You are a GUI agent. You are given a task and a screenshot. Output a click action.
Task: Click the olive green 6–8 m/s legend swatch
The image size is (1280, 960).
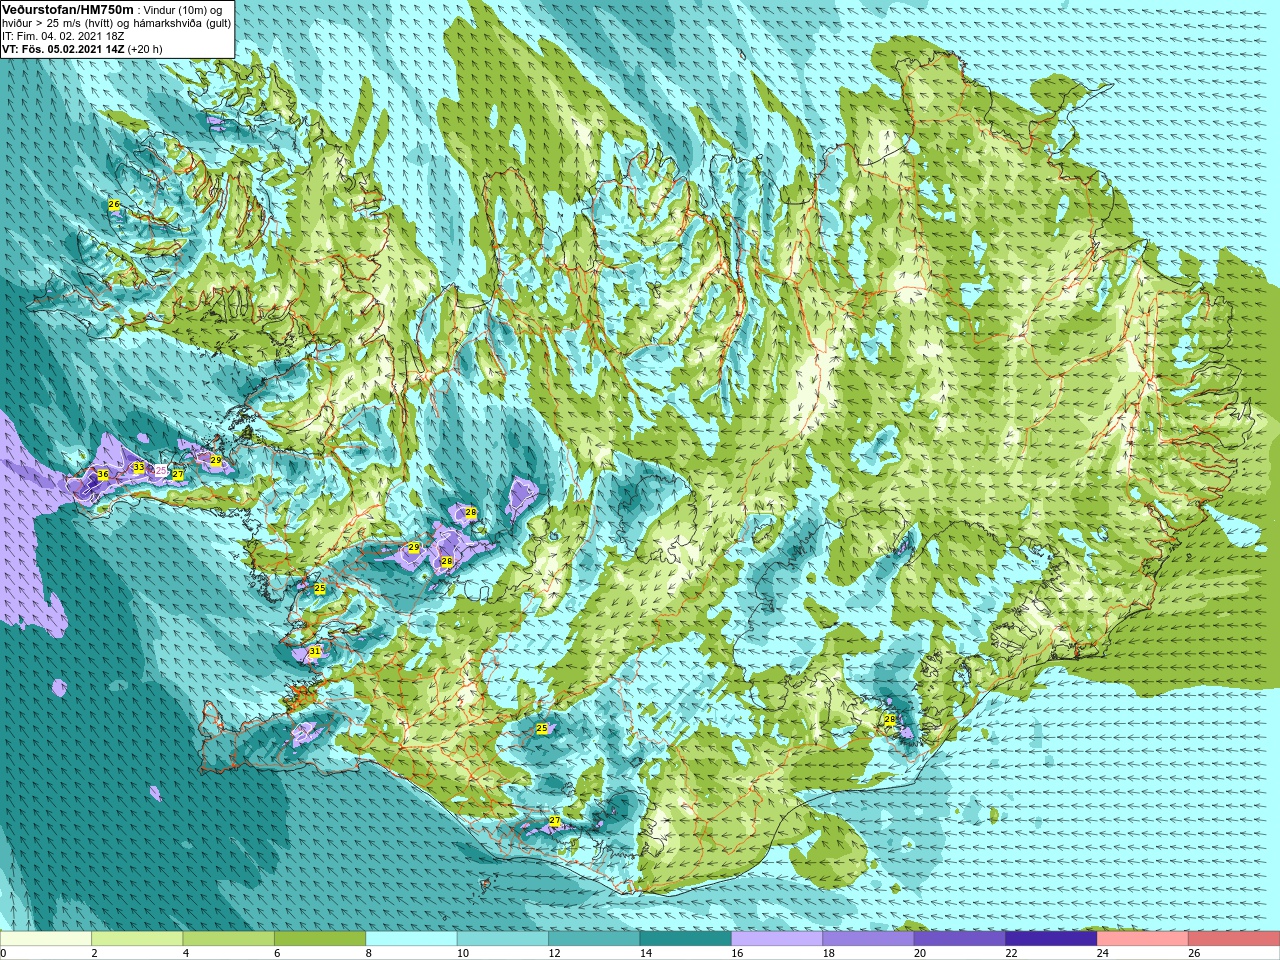pyautogui.click(x=320, y=940)
